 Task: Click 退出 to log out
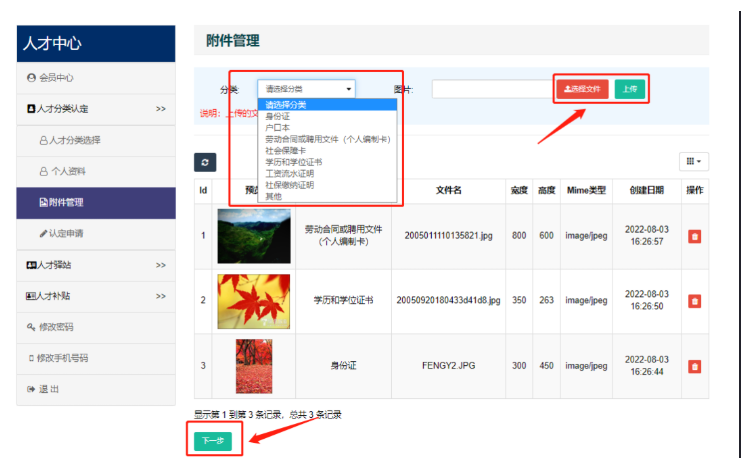tap(96, 389)
